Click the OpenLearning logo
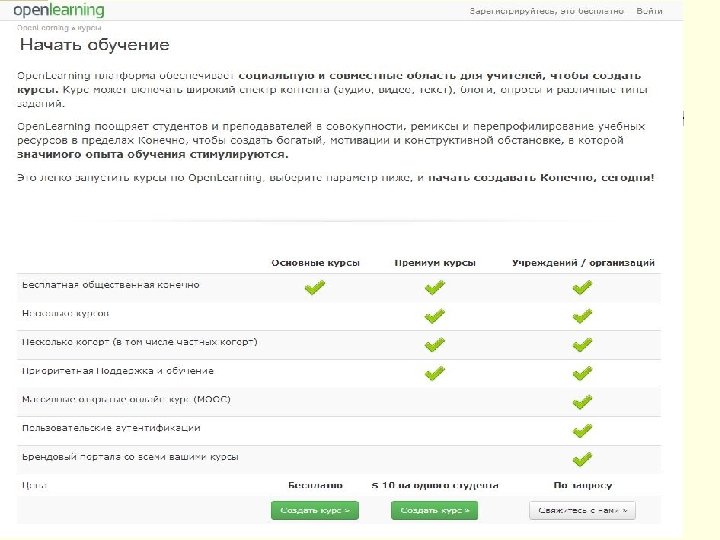Viewport: 720px width, 540px height. 60,11
